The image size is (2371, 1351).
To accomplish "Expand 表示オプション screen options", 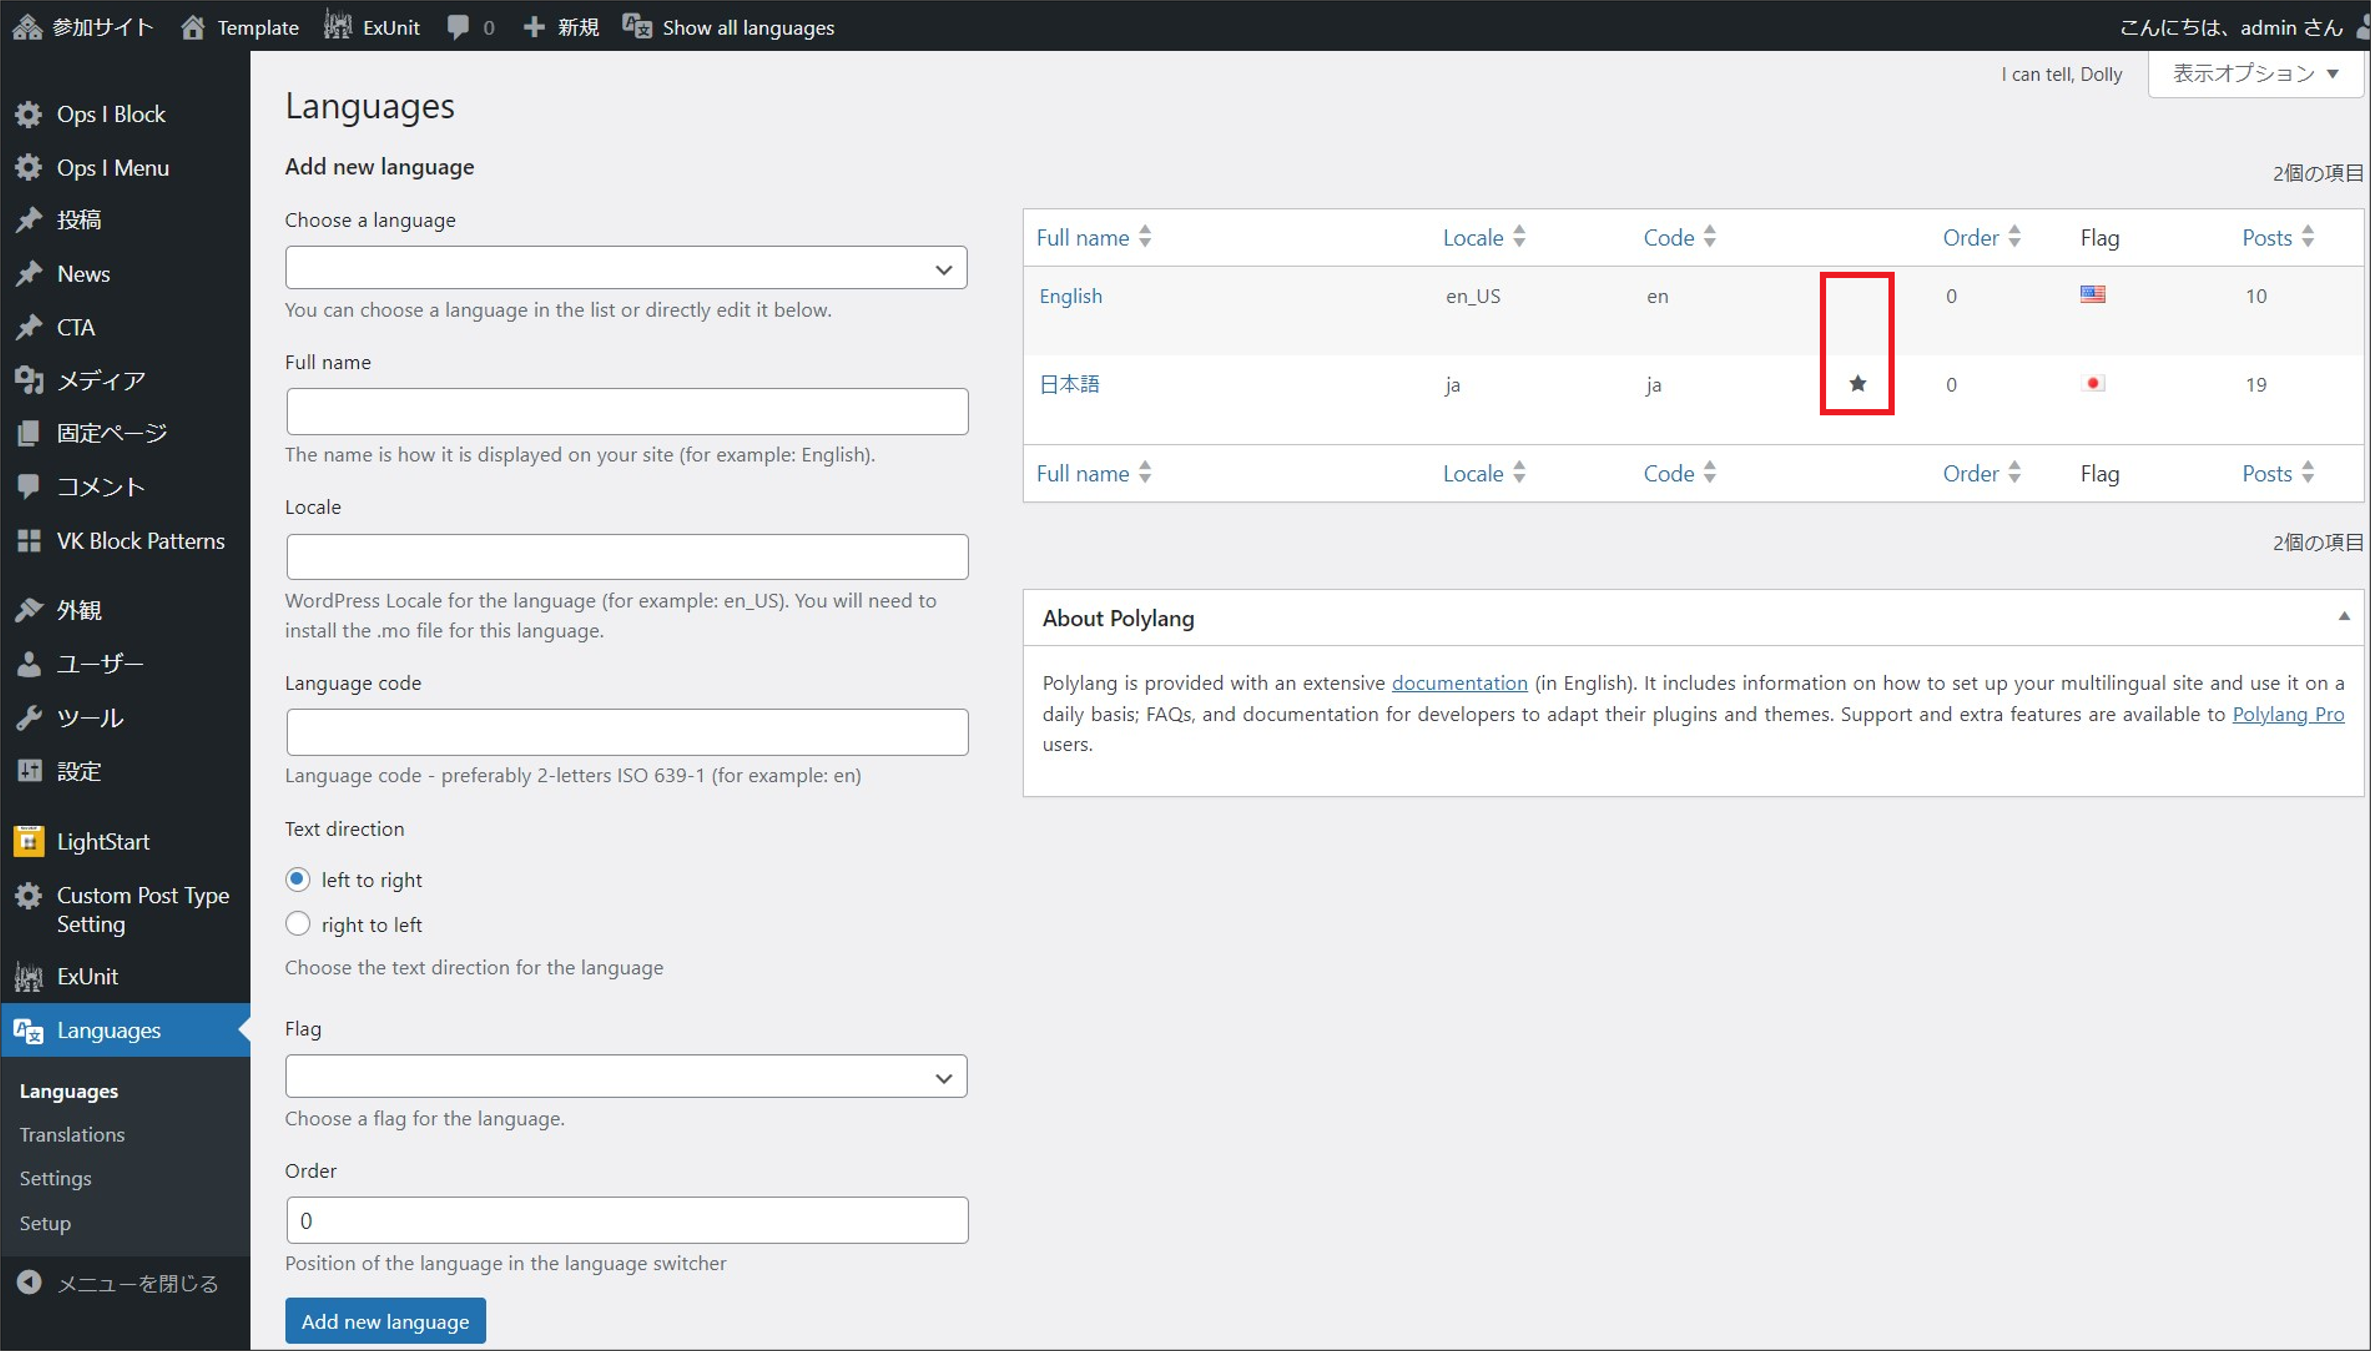I will (2255, 74).
